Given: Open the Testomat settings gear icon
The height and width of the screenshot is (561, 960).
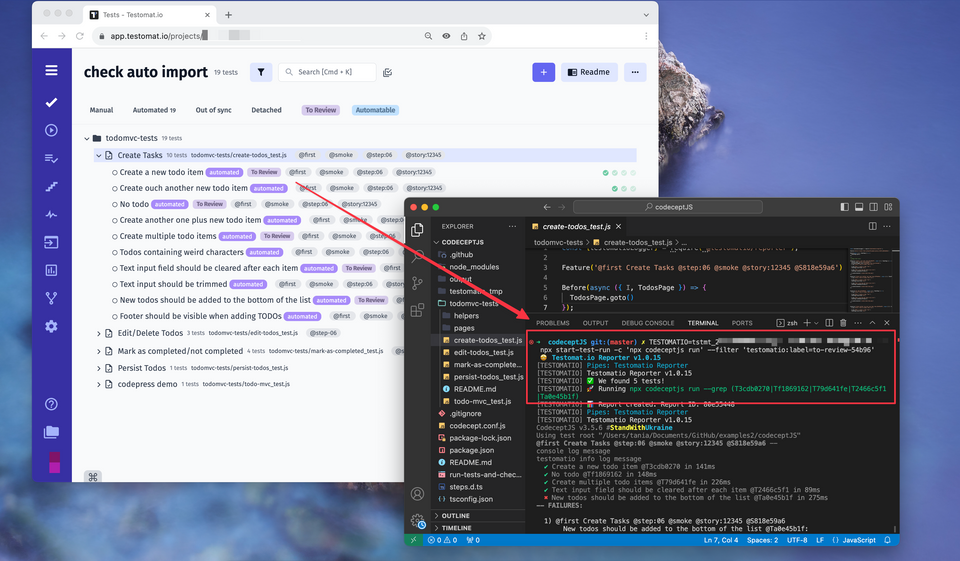Looking at the screenshot, I should click(x=51, y=326).
